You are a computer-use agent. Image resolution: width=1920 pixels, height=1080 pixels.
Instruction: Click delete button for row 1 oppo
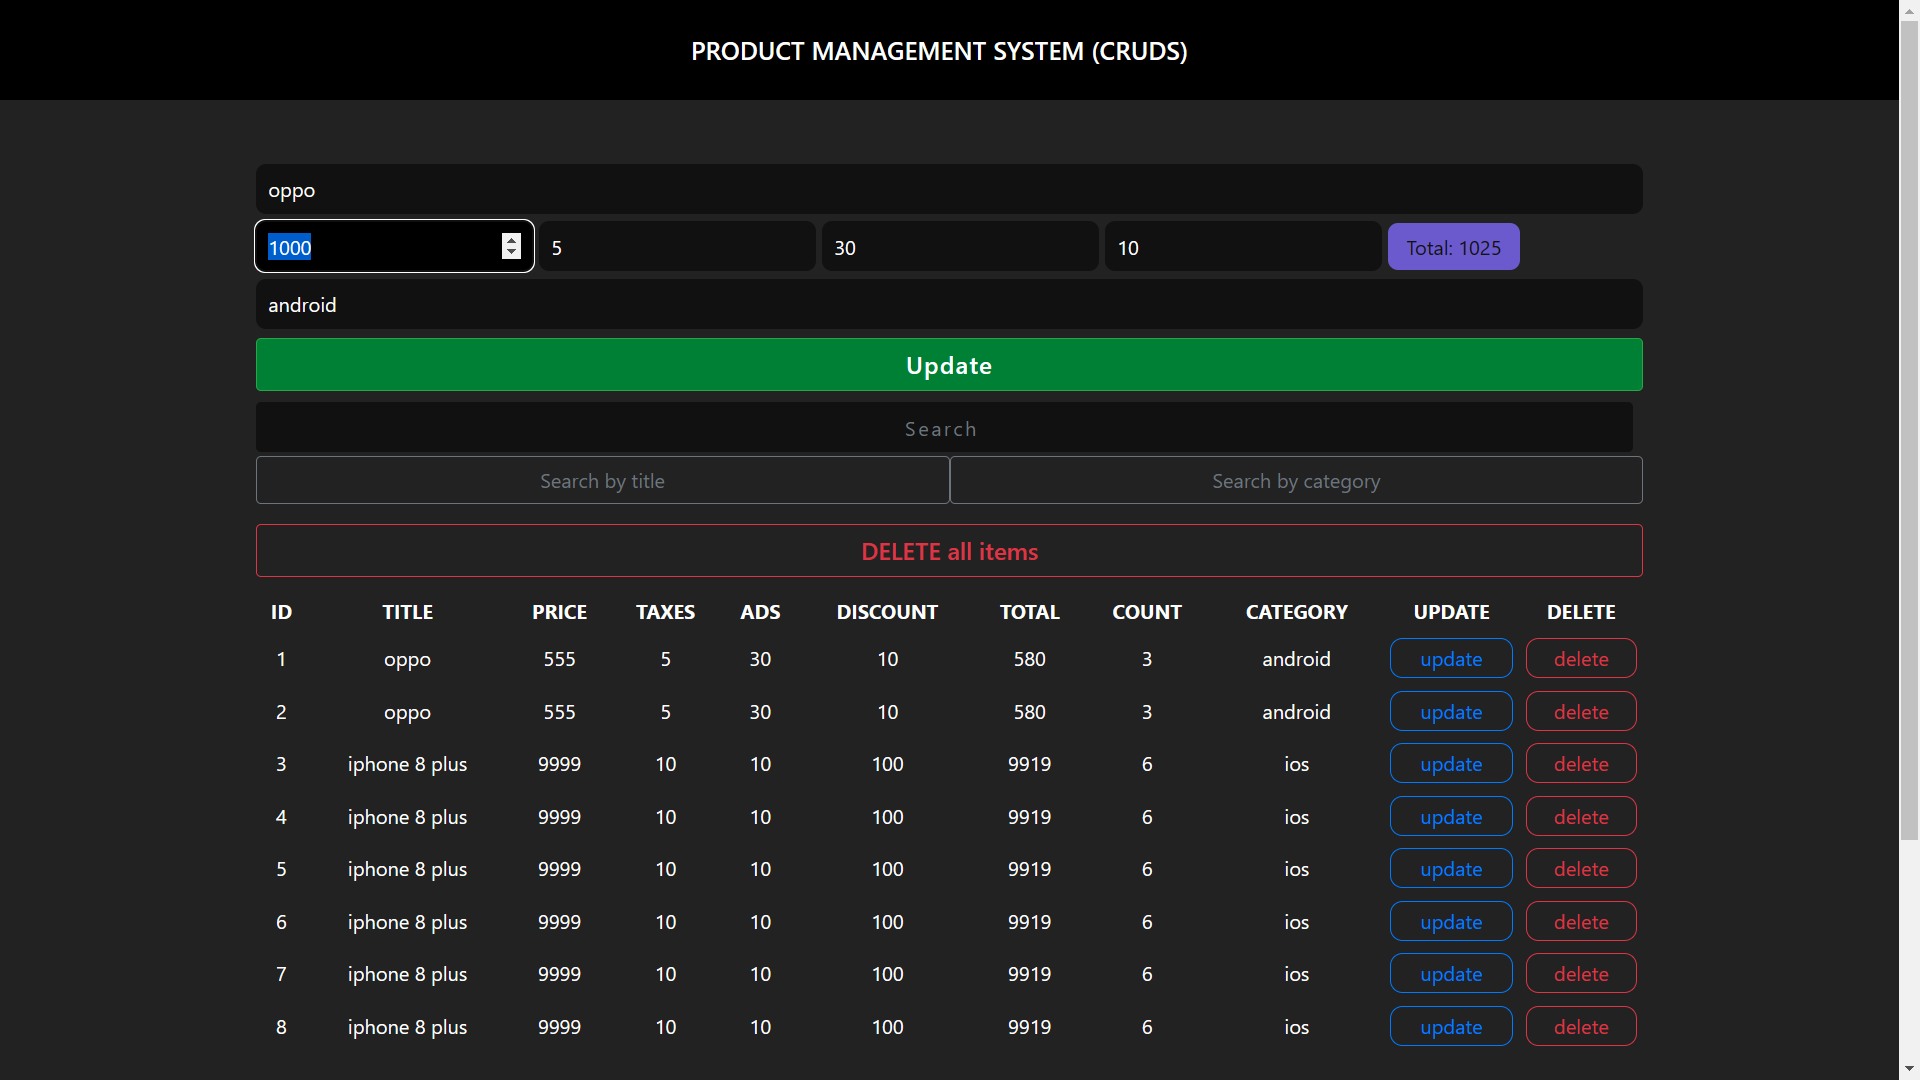[x=1581, y=659]
